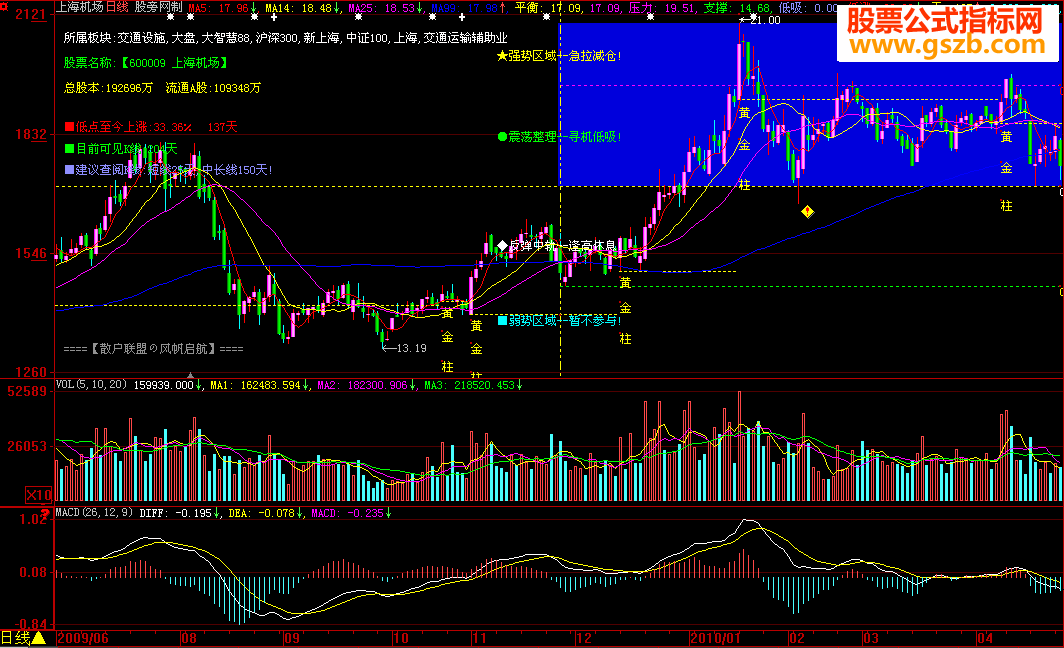The image size is (1064, 648).
Task: Click the VOL(5,10,20) indicator header
Action: pyautogui.click(x=91, y=385)
